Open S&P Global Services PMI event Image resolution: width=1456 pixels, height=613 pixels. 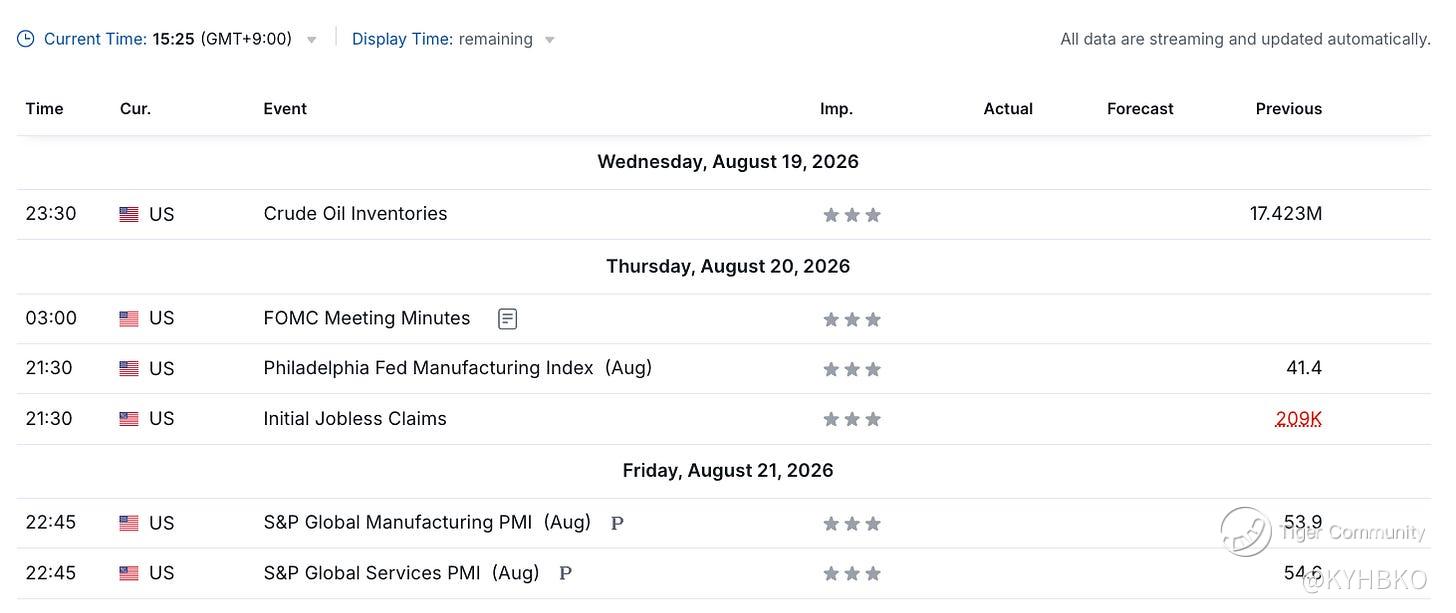point(401,573)
